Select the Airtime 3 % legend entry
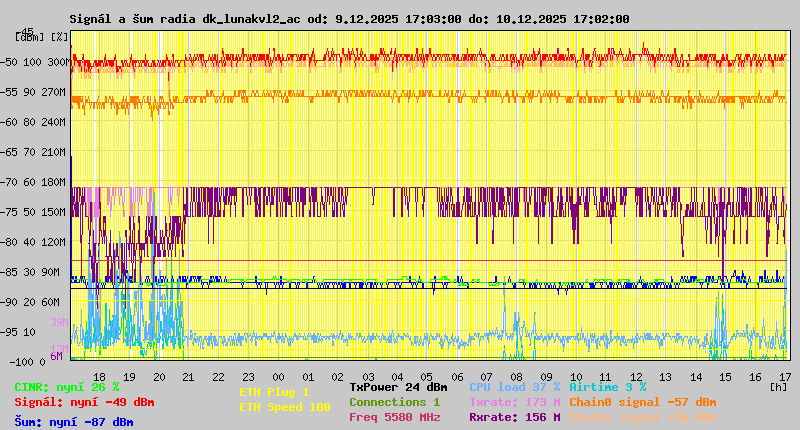The image size is (800, 430). point(607,386)
